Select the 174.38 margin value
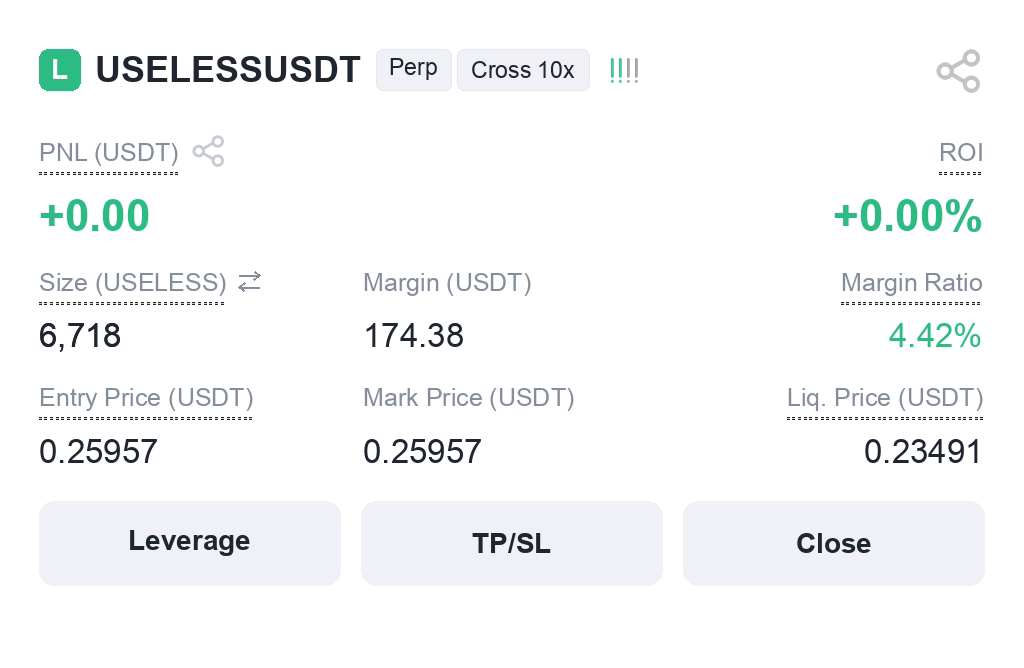Viewport: 1024px width, 668px height. tap(413, 336)
